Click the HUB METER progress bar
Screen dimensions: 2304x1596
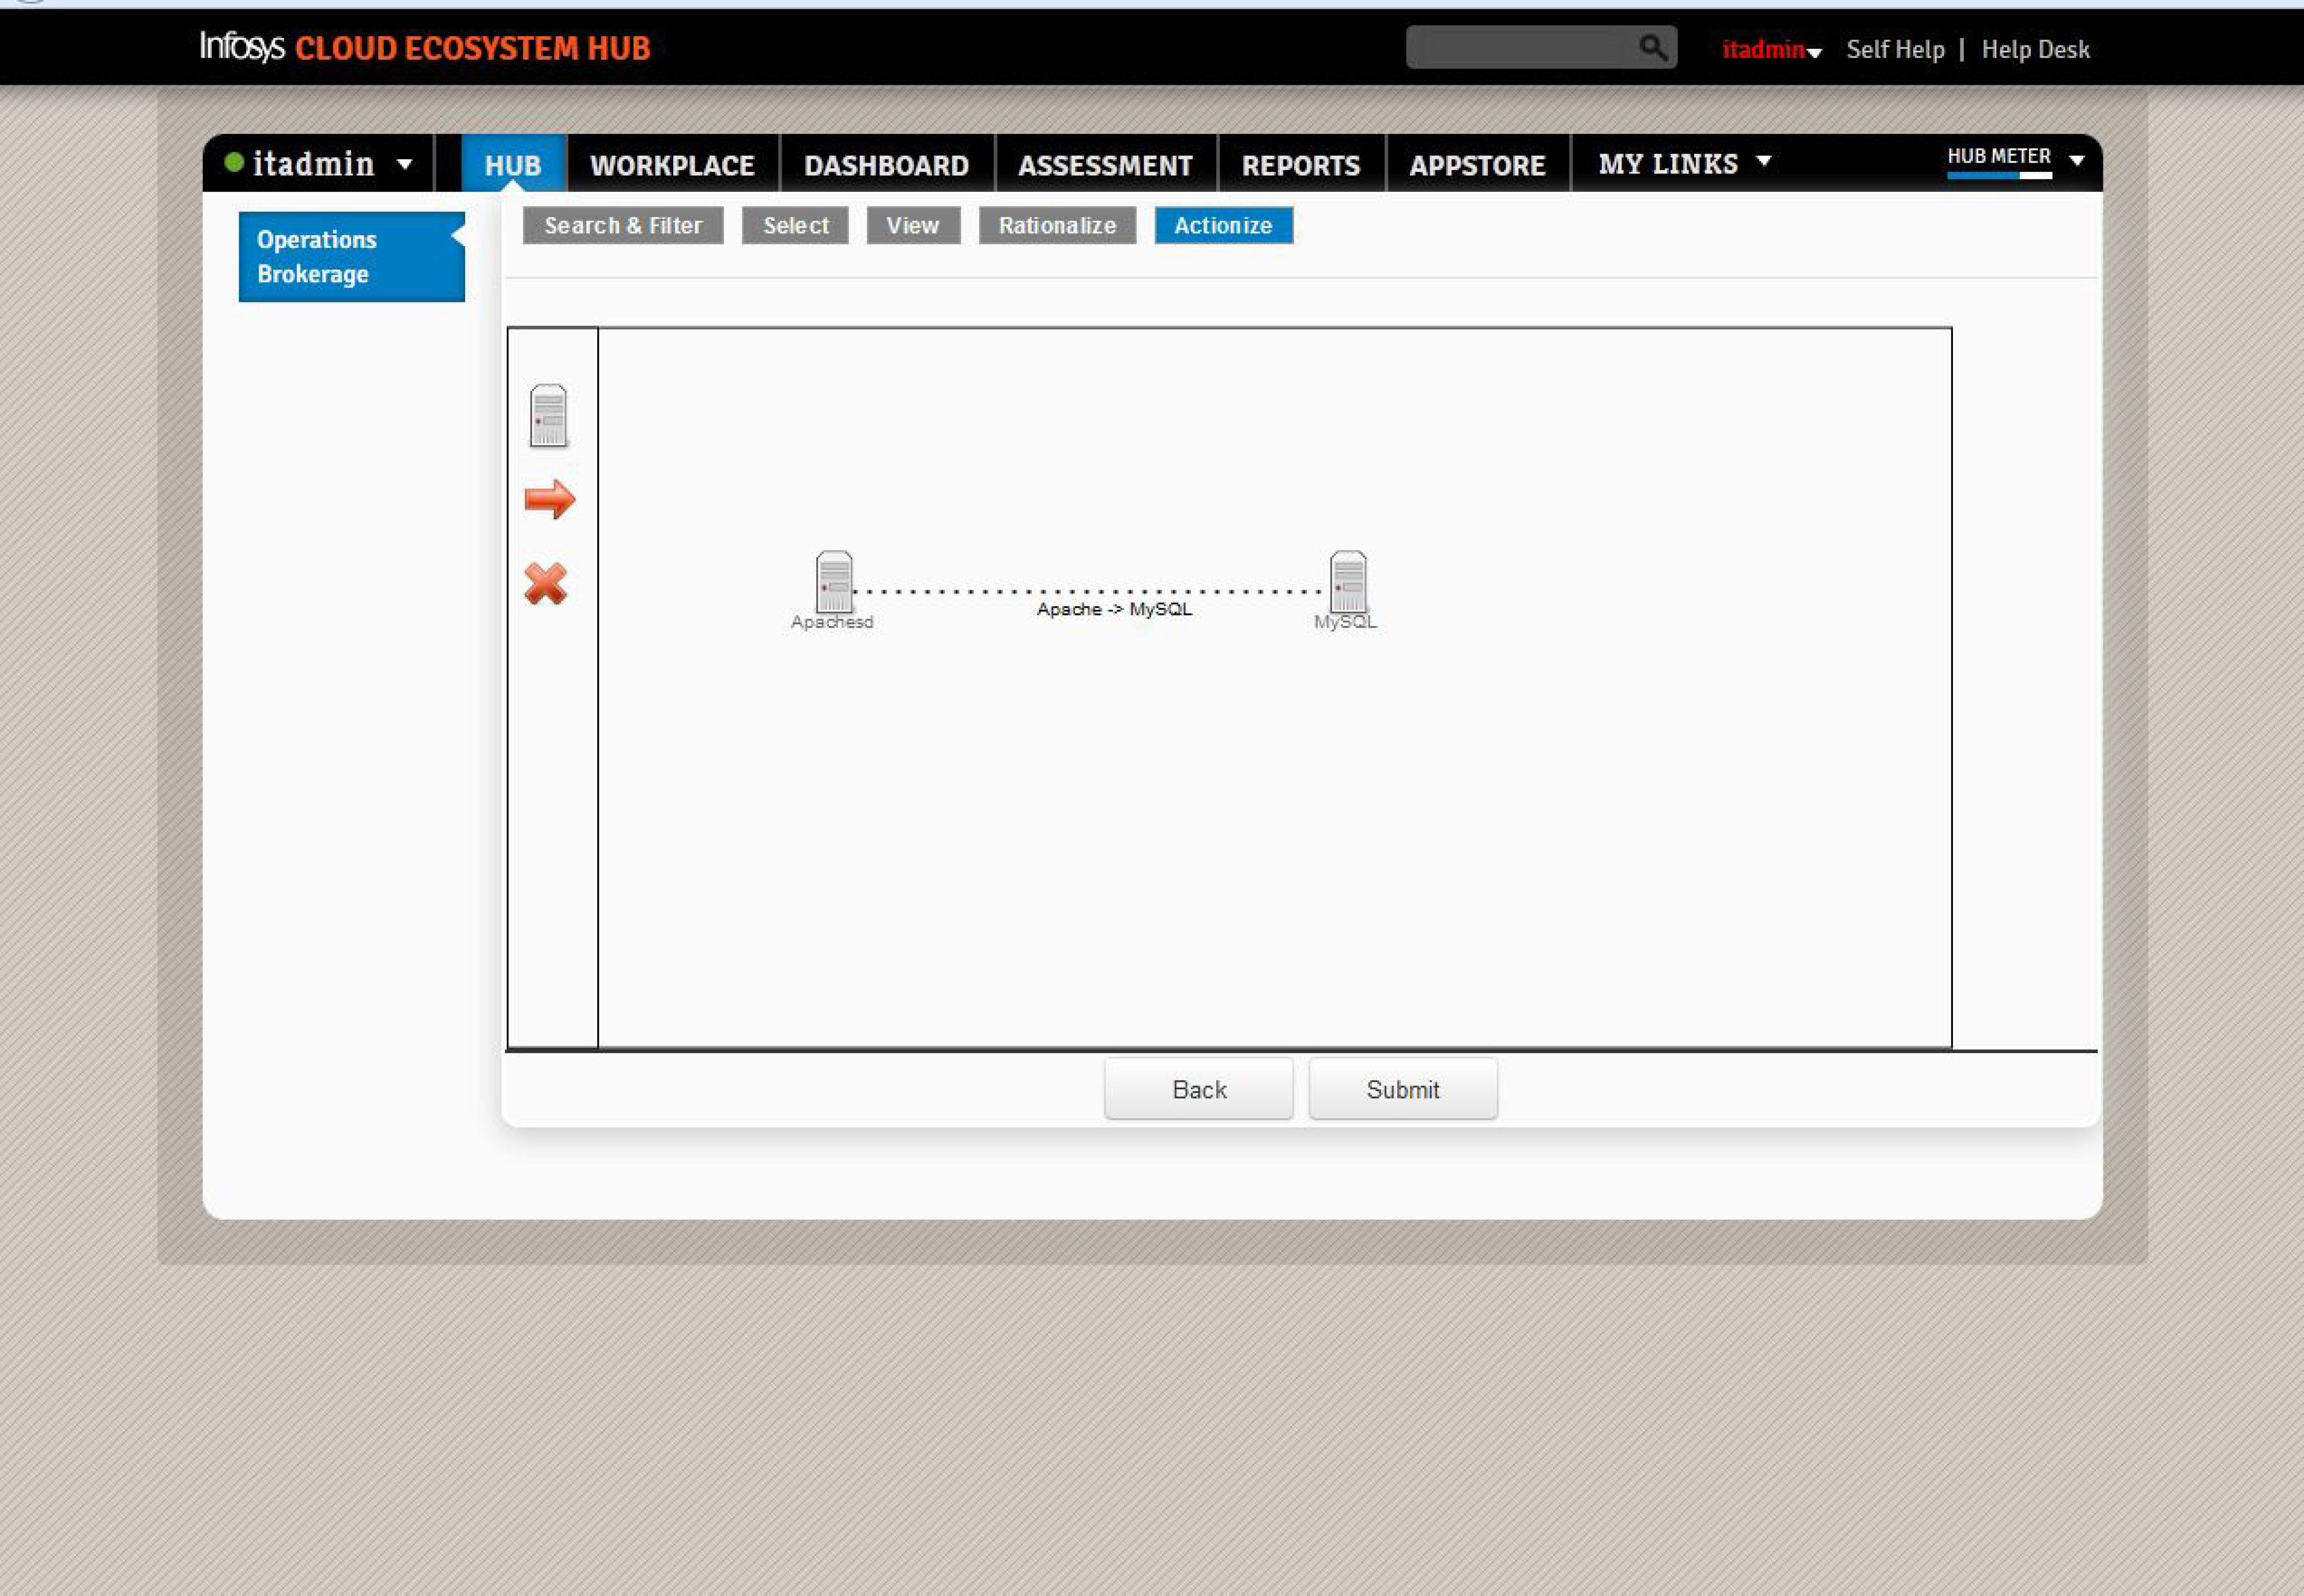point(1999,175)
